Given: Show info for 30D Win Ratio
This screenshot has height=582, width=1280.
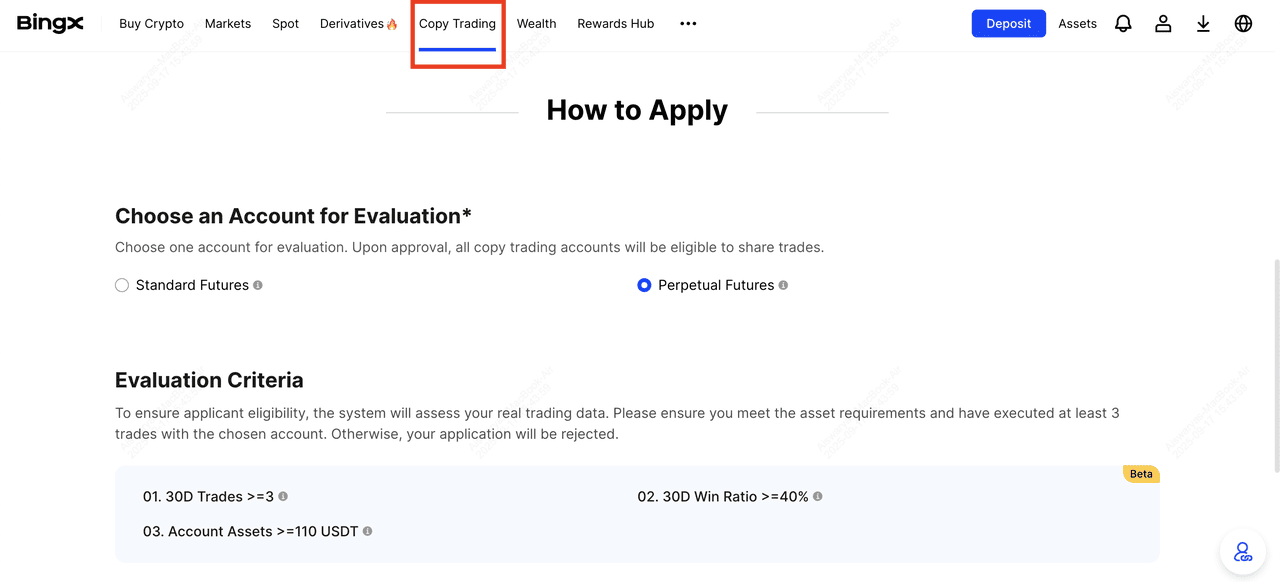Looking at the screenshot, I should 818,496.
